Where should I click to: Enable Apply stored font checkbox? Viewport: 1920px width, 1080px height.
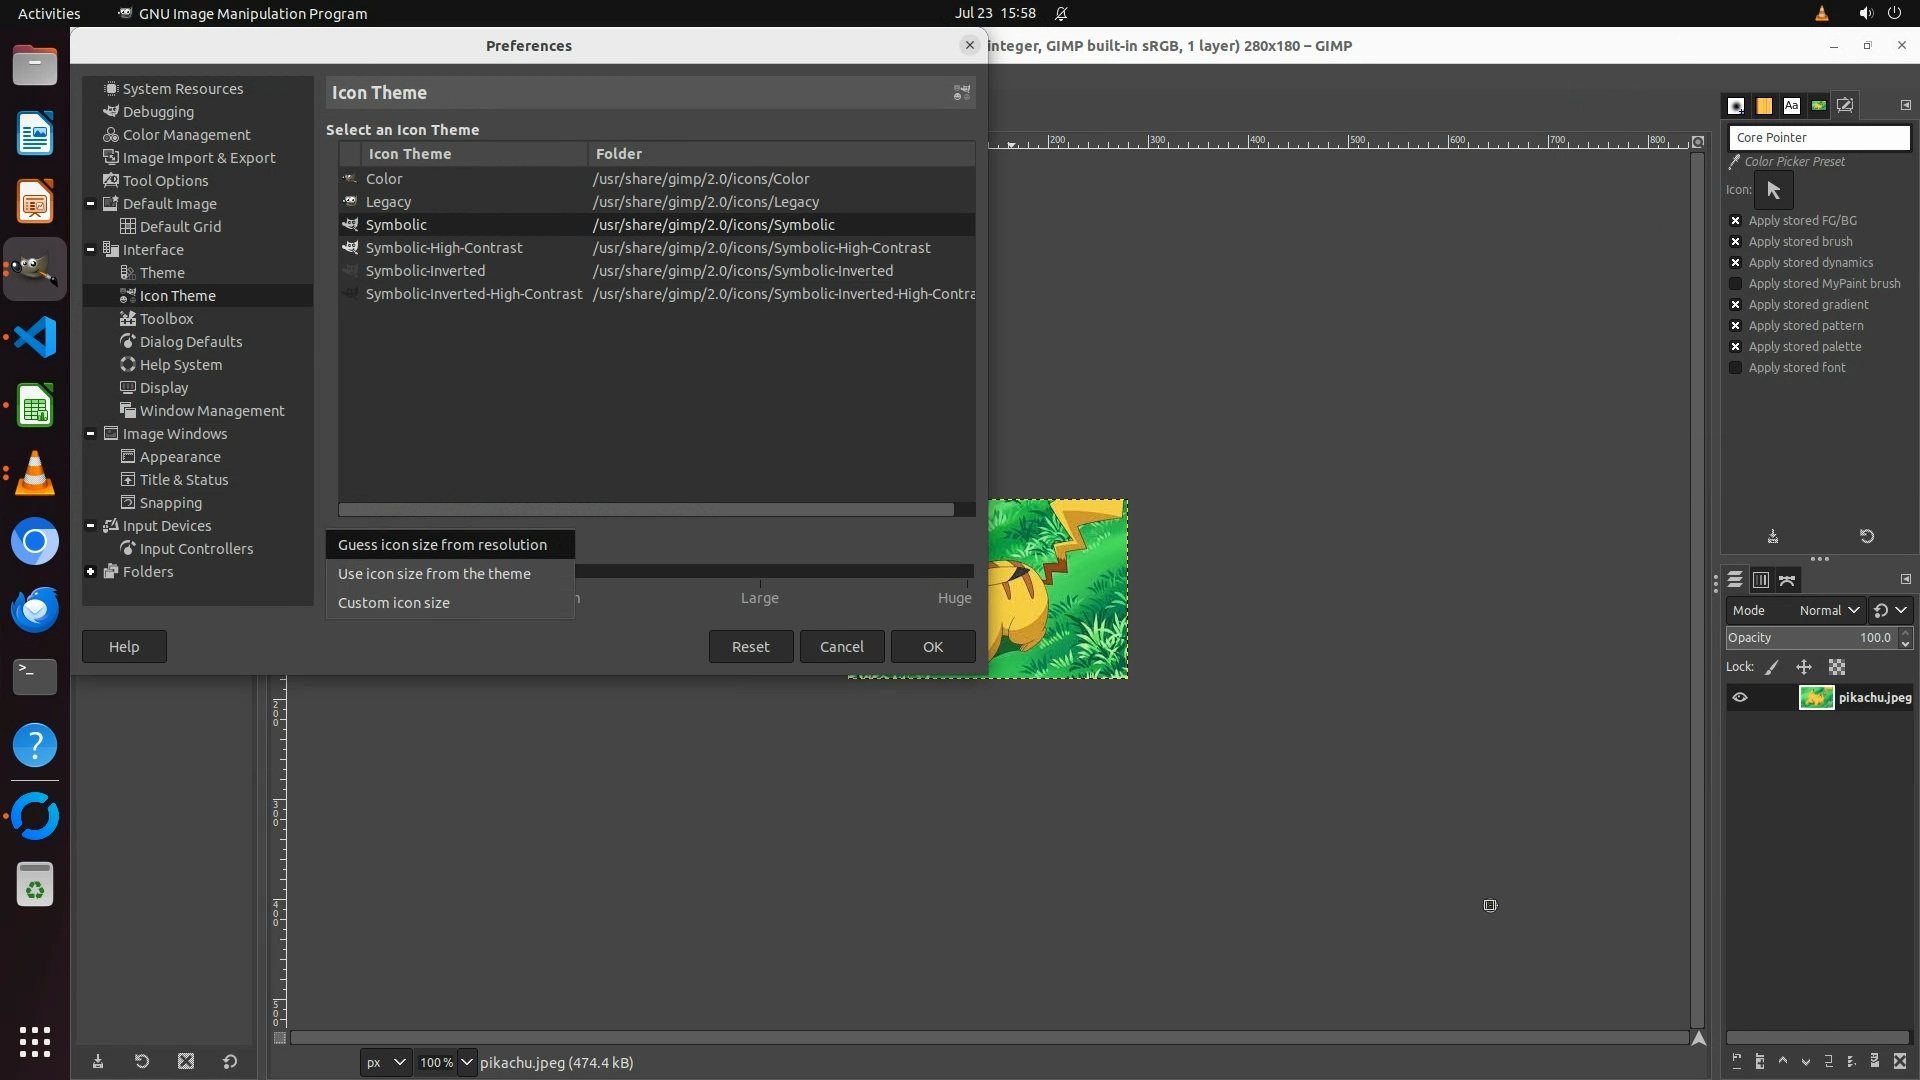point(1736,368)
